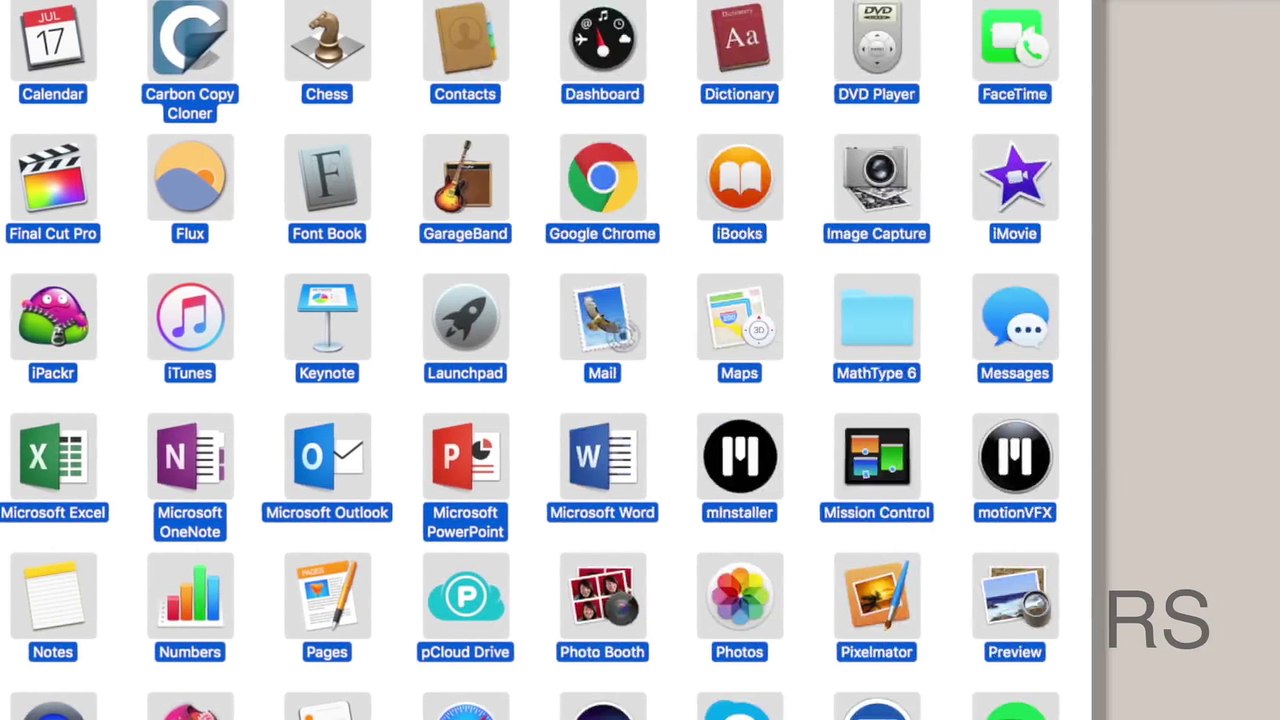Select the Notes notepad icon
Image resolution: width=1280 pixels, height=720 pixels.
coord(53,595)
